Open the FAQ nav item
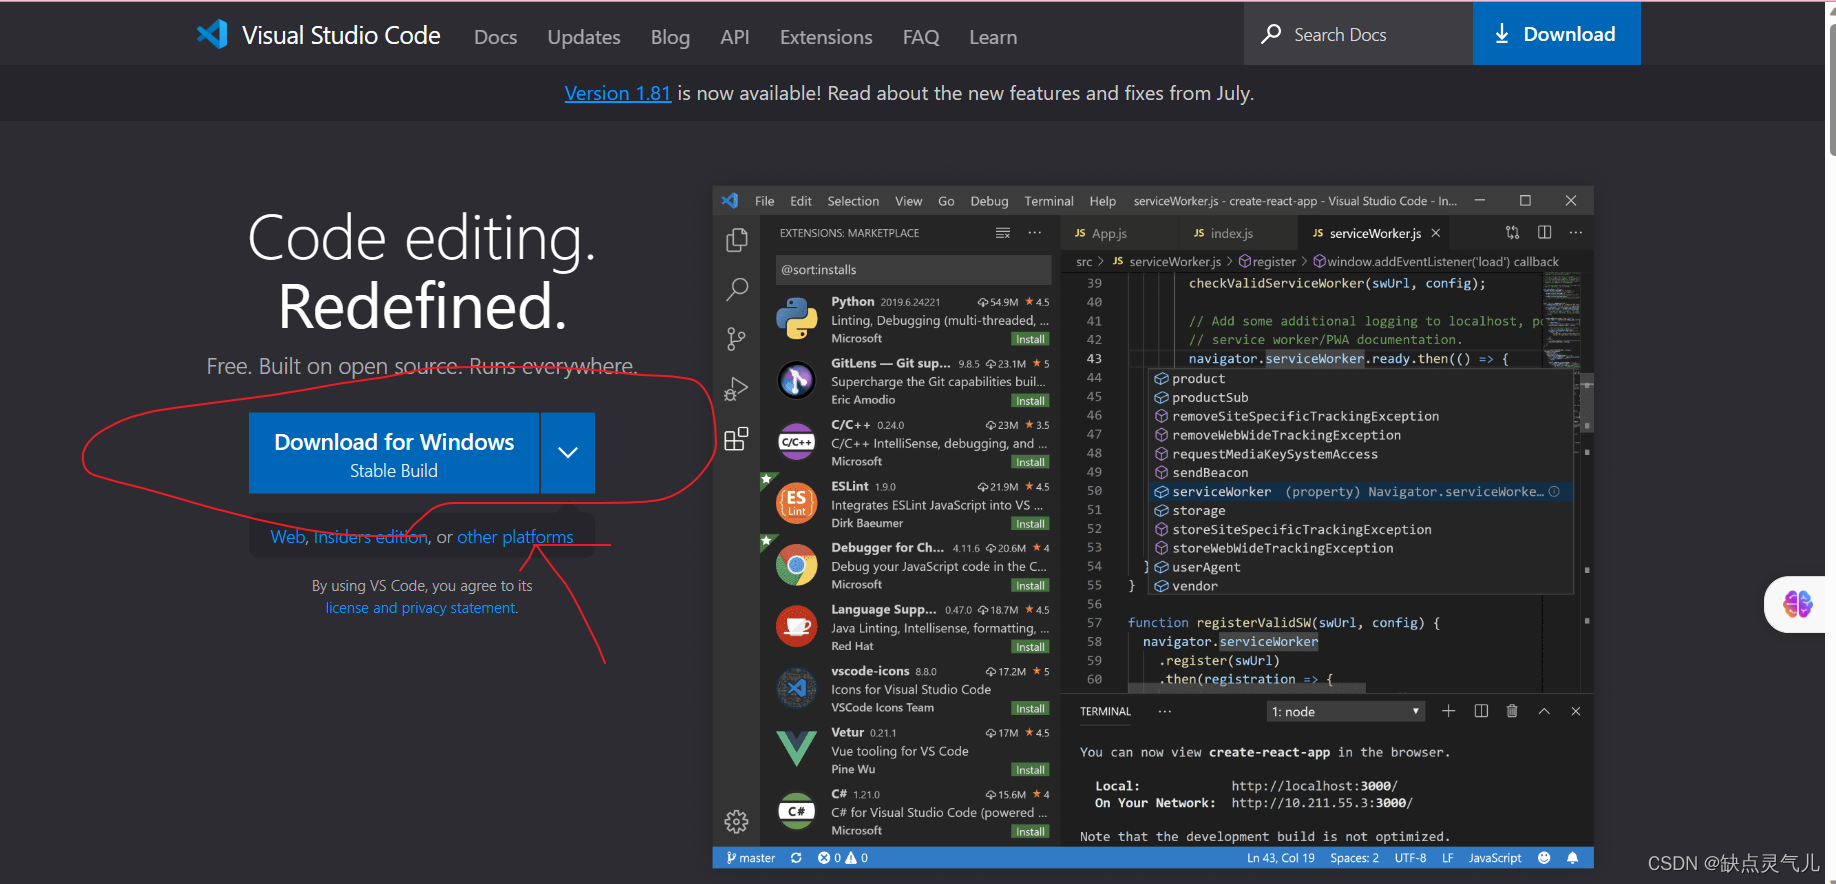The height and width of the screenshot is (884, 1836). 921,37
